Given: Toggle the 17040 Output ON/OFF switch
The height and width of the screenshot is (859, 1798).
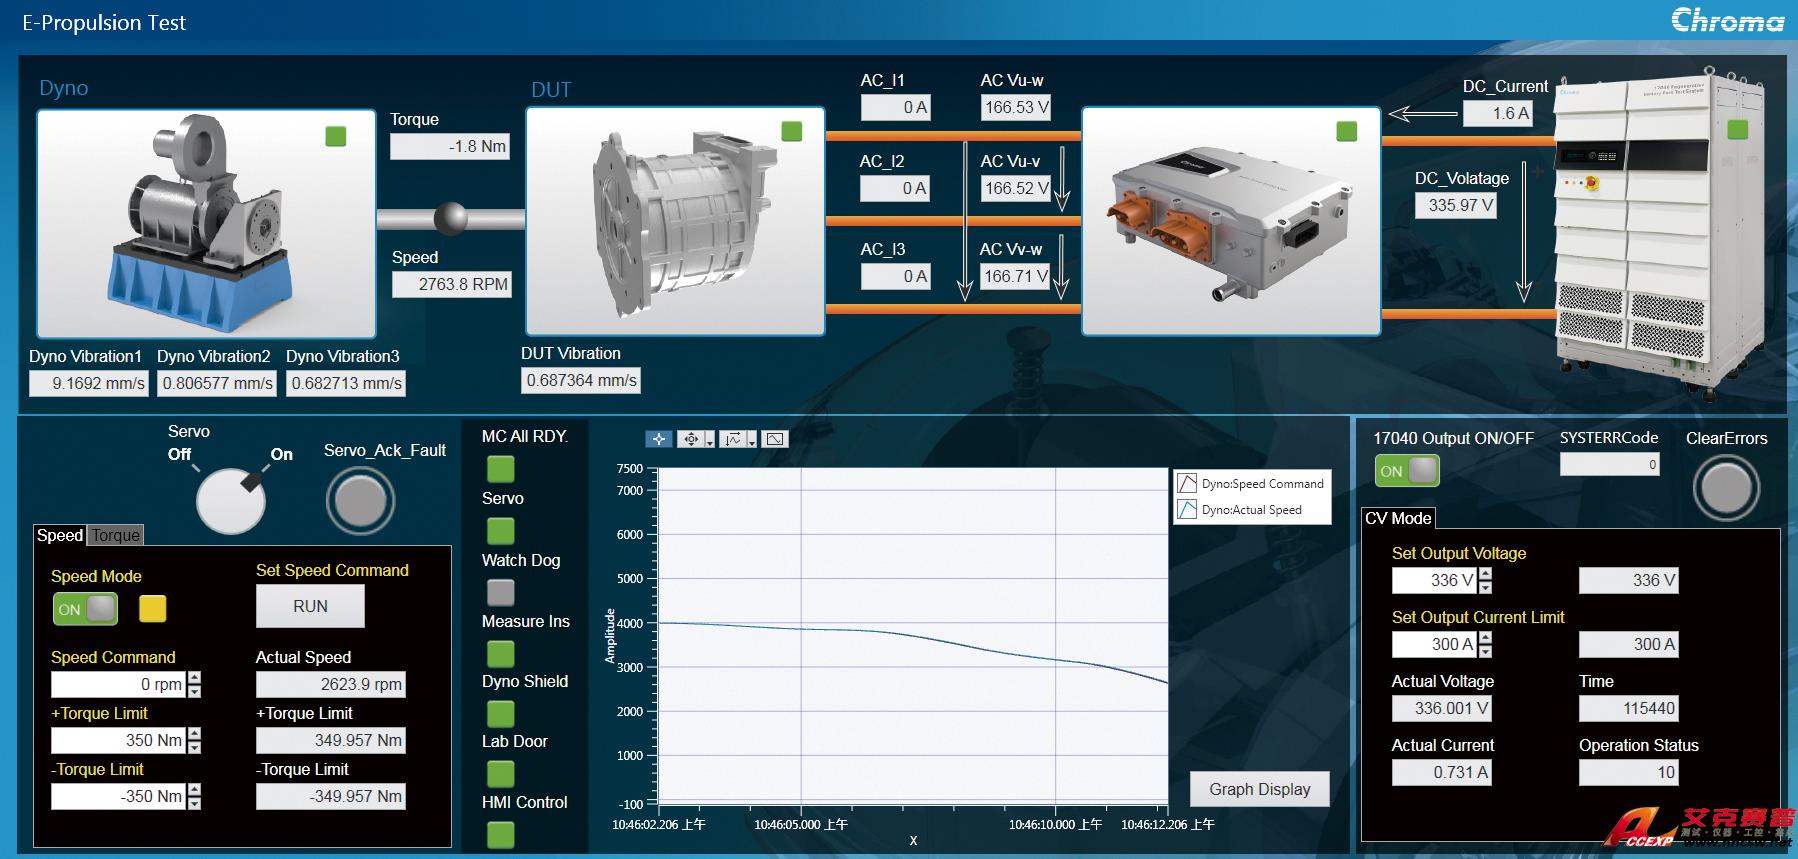Looking at the screenshot, I should pos(1407,471).
